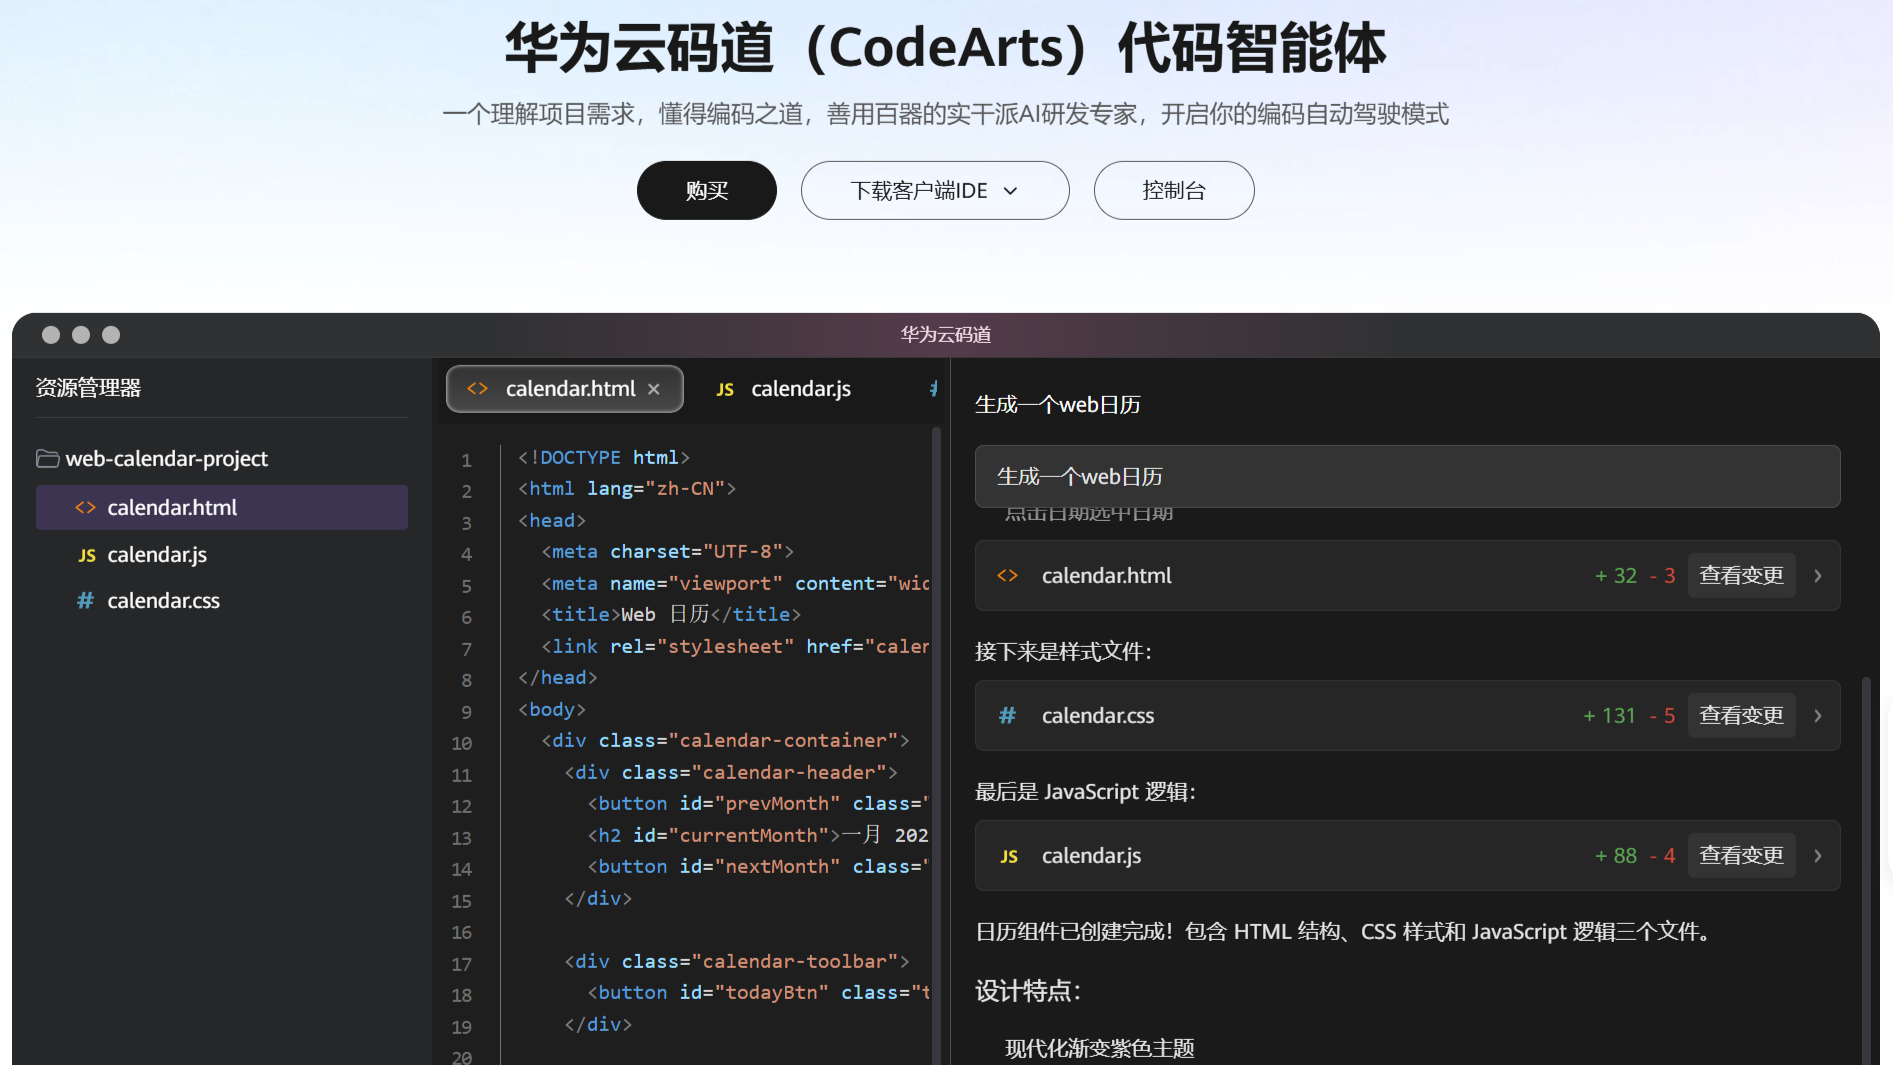This screenshot has height=1065, width=1893.
Task: Click the <!DOCTYPE html> code line
Action: point(604,457)
